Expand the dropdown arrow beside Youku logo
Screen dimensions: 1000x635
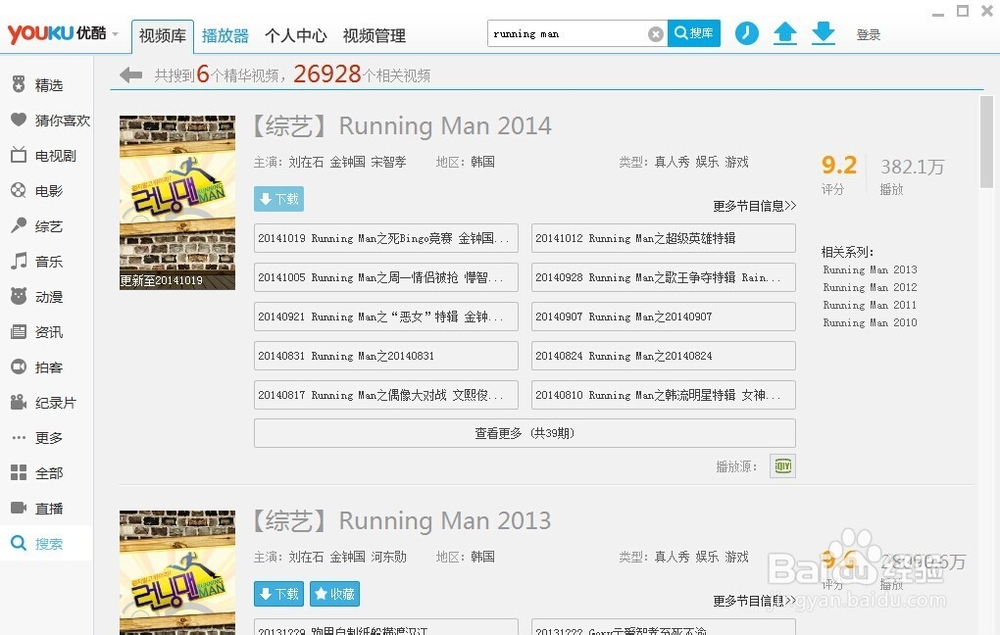tap(115, 34)
